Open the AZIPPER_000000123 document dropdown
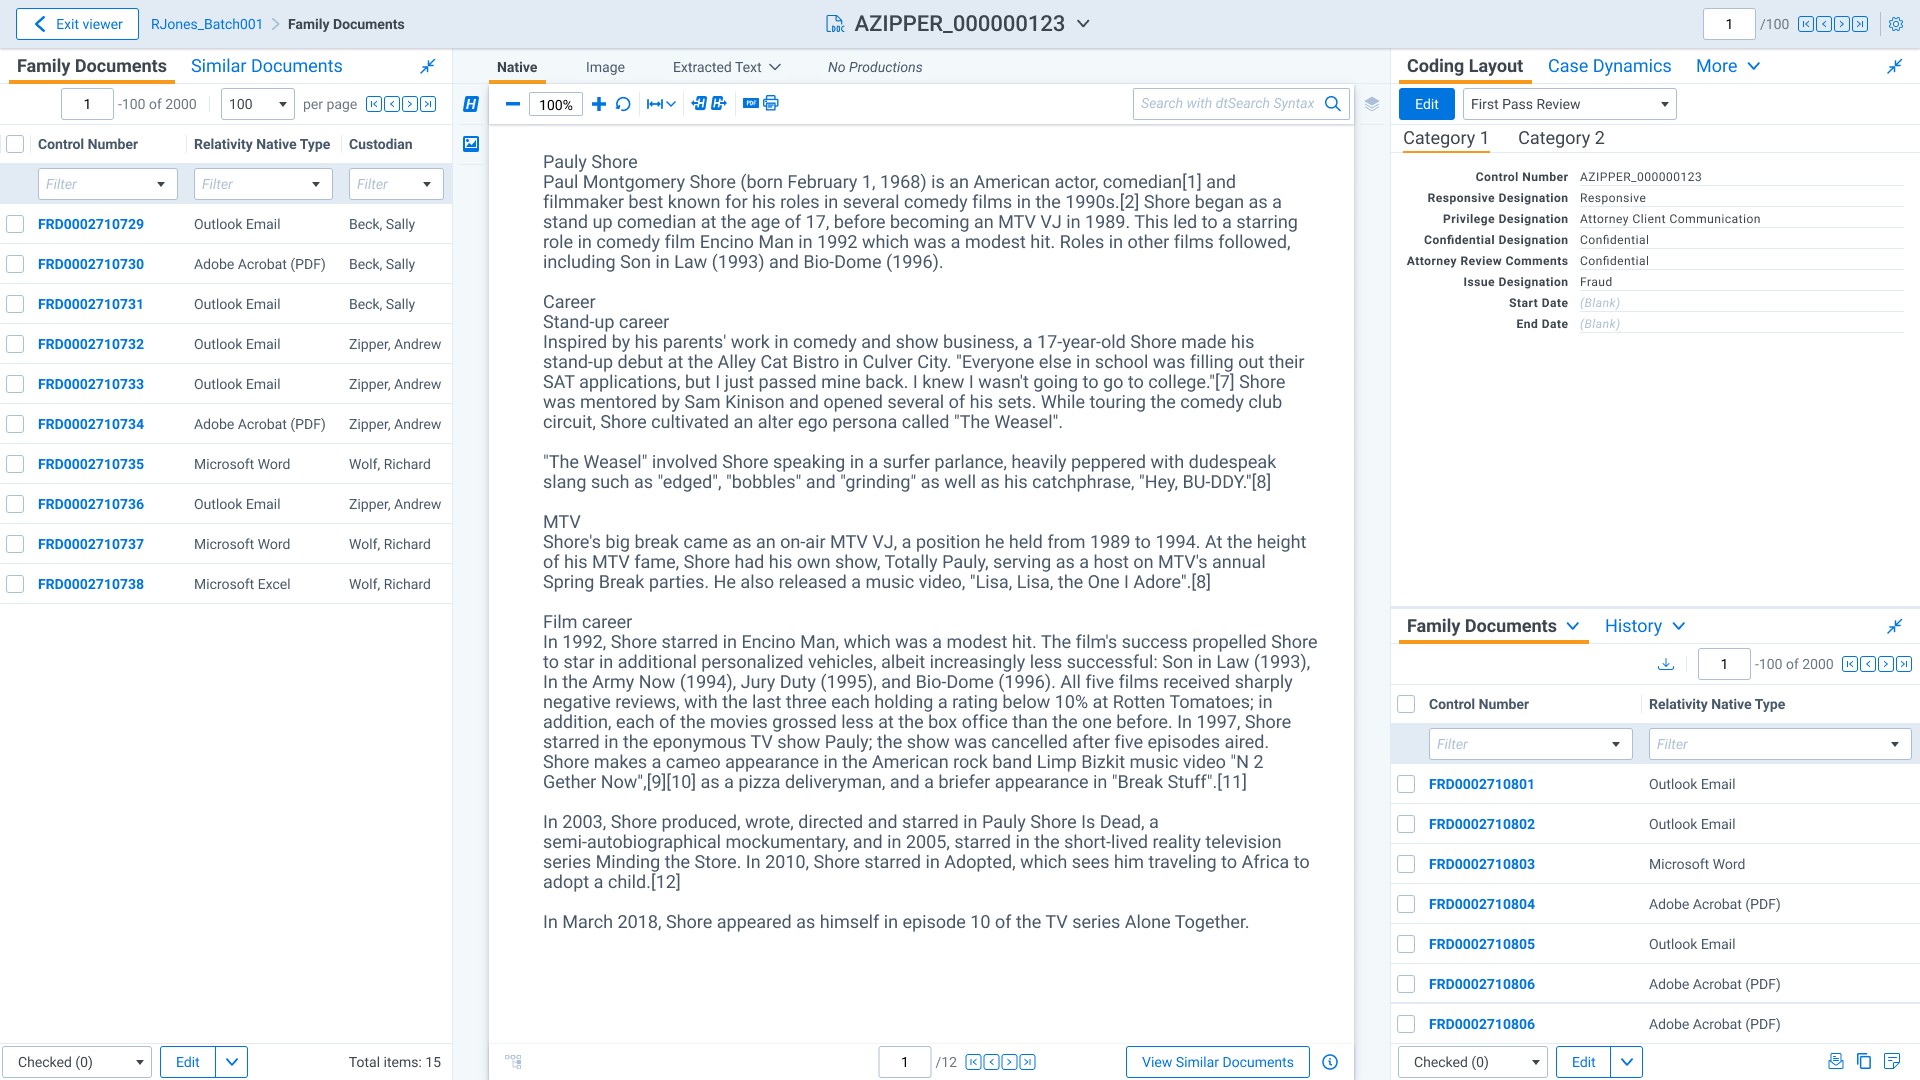This screenshot has width=1920, height=1080. 1083,24
